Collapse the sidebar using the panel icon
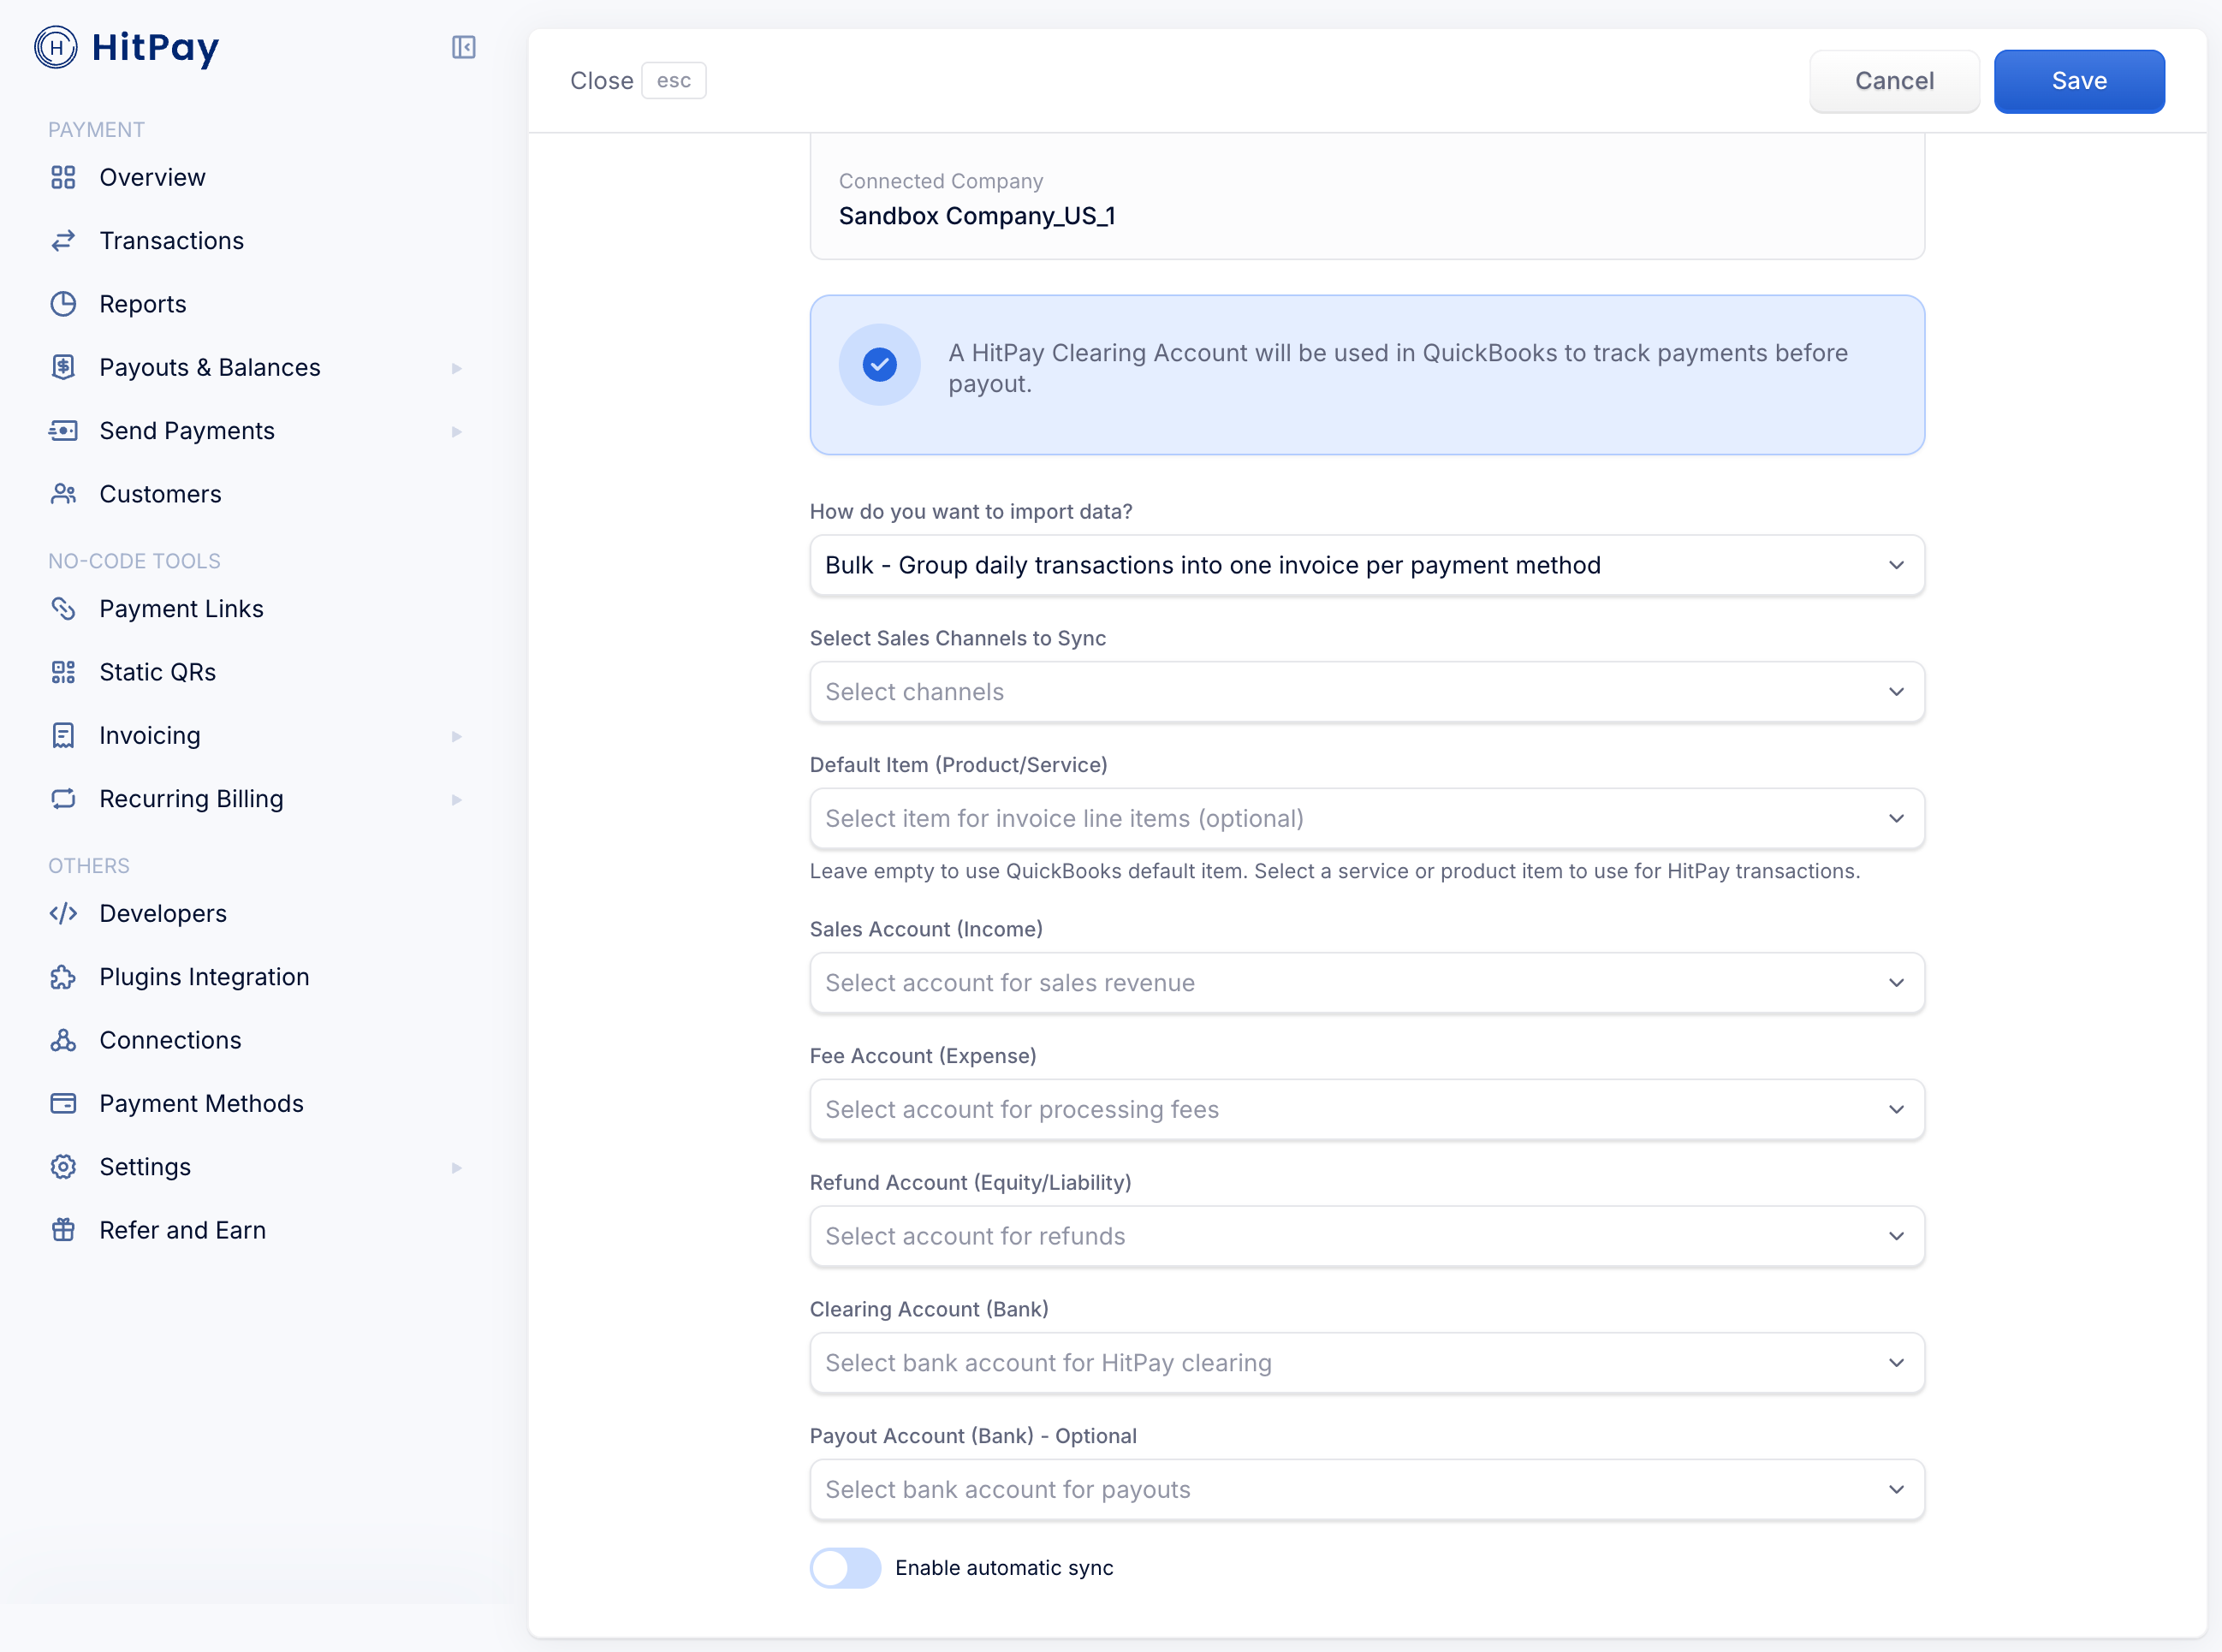The image size is (2222, 1652). (x=462, y=47)
